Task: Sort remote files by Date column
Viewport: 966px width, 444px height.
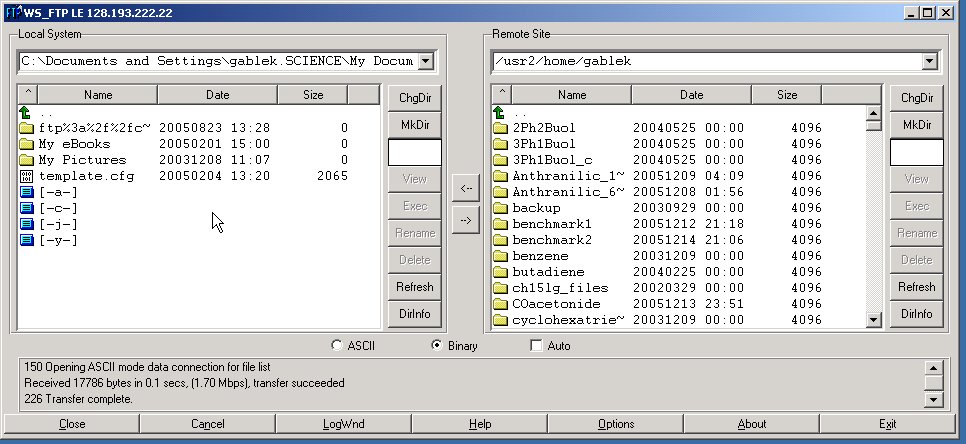Action: click(691, 95)
